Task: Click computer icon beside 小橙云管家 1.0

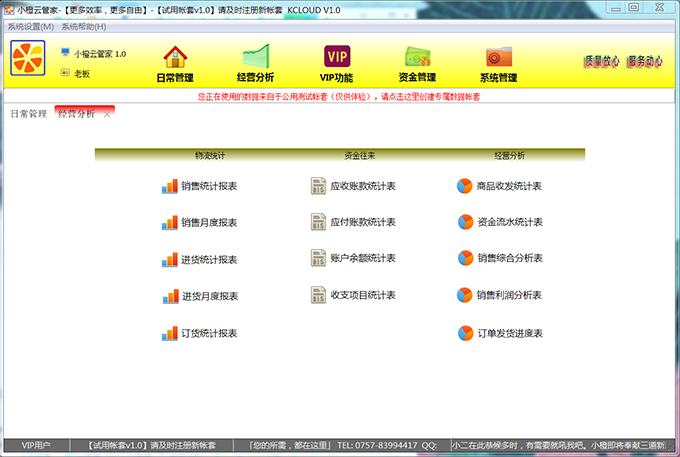Action: pos(65,52)
